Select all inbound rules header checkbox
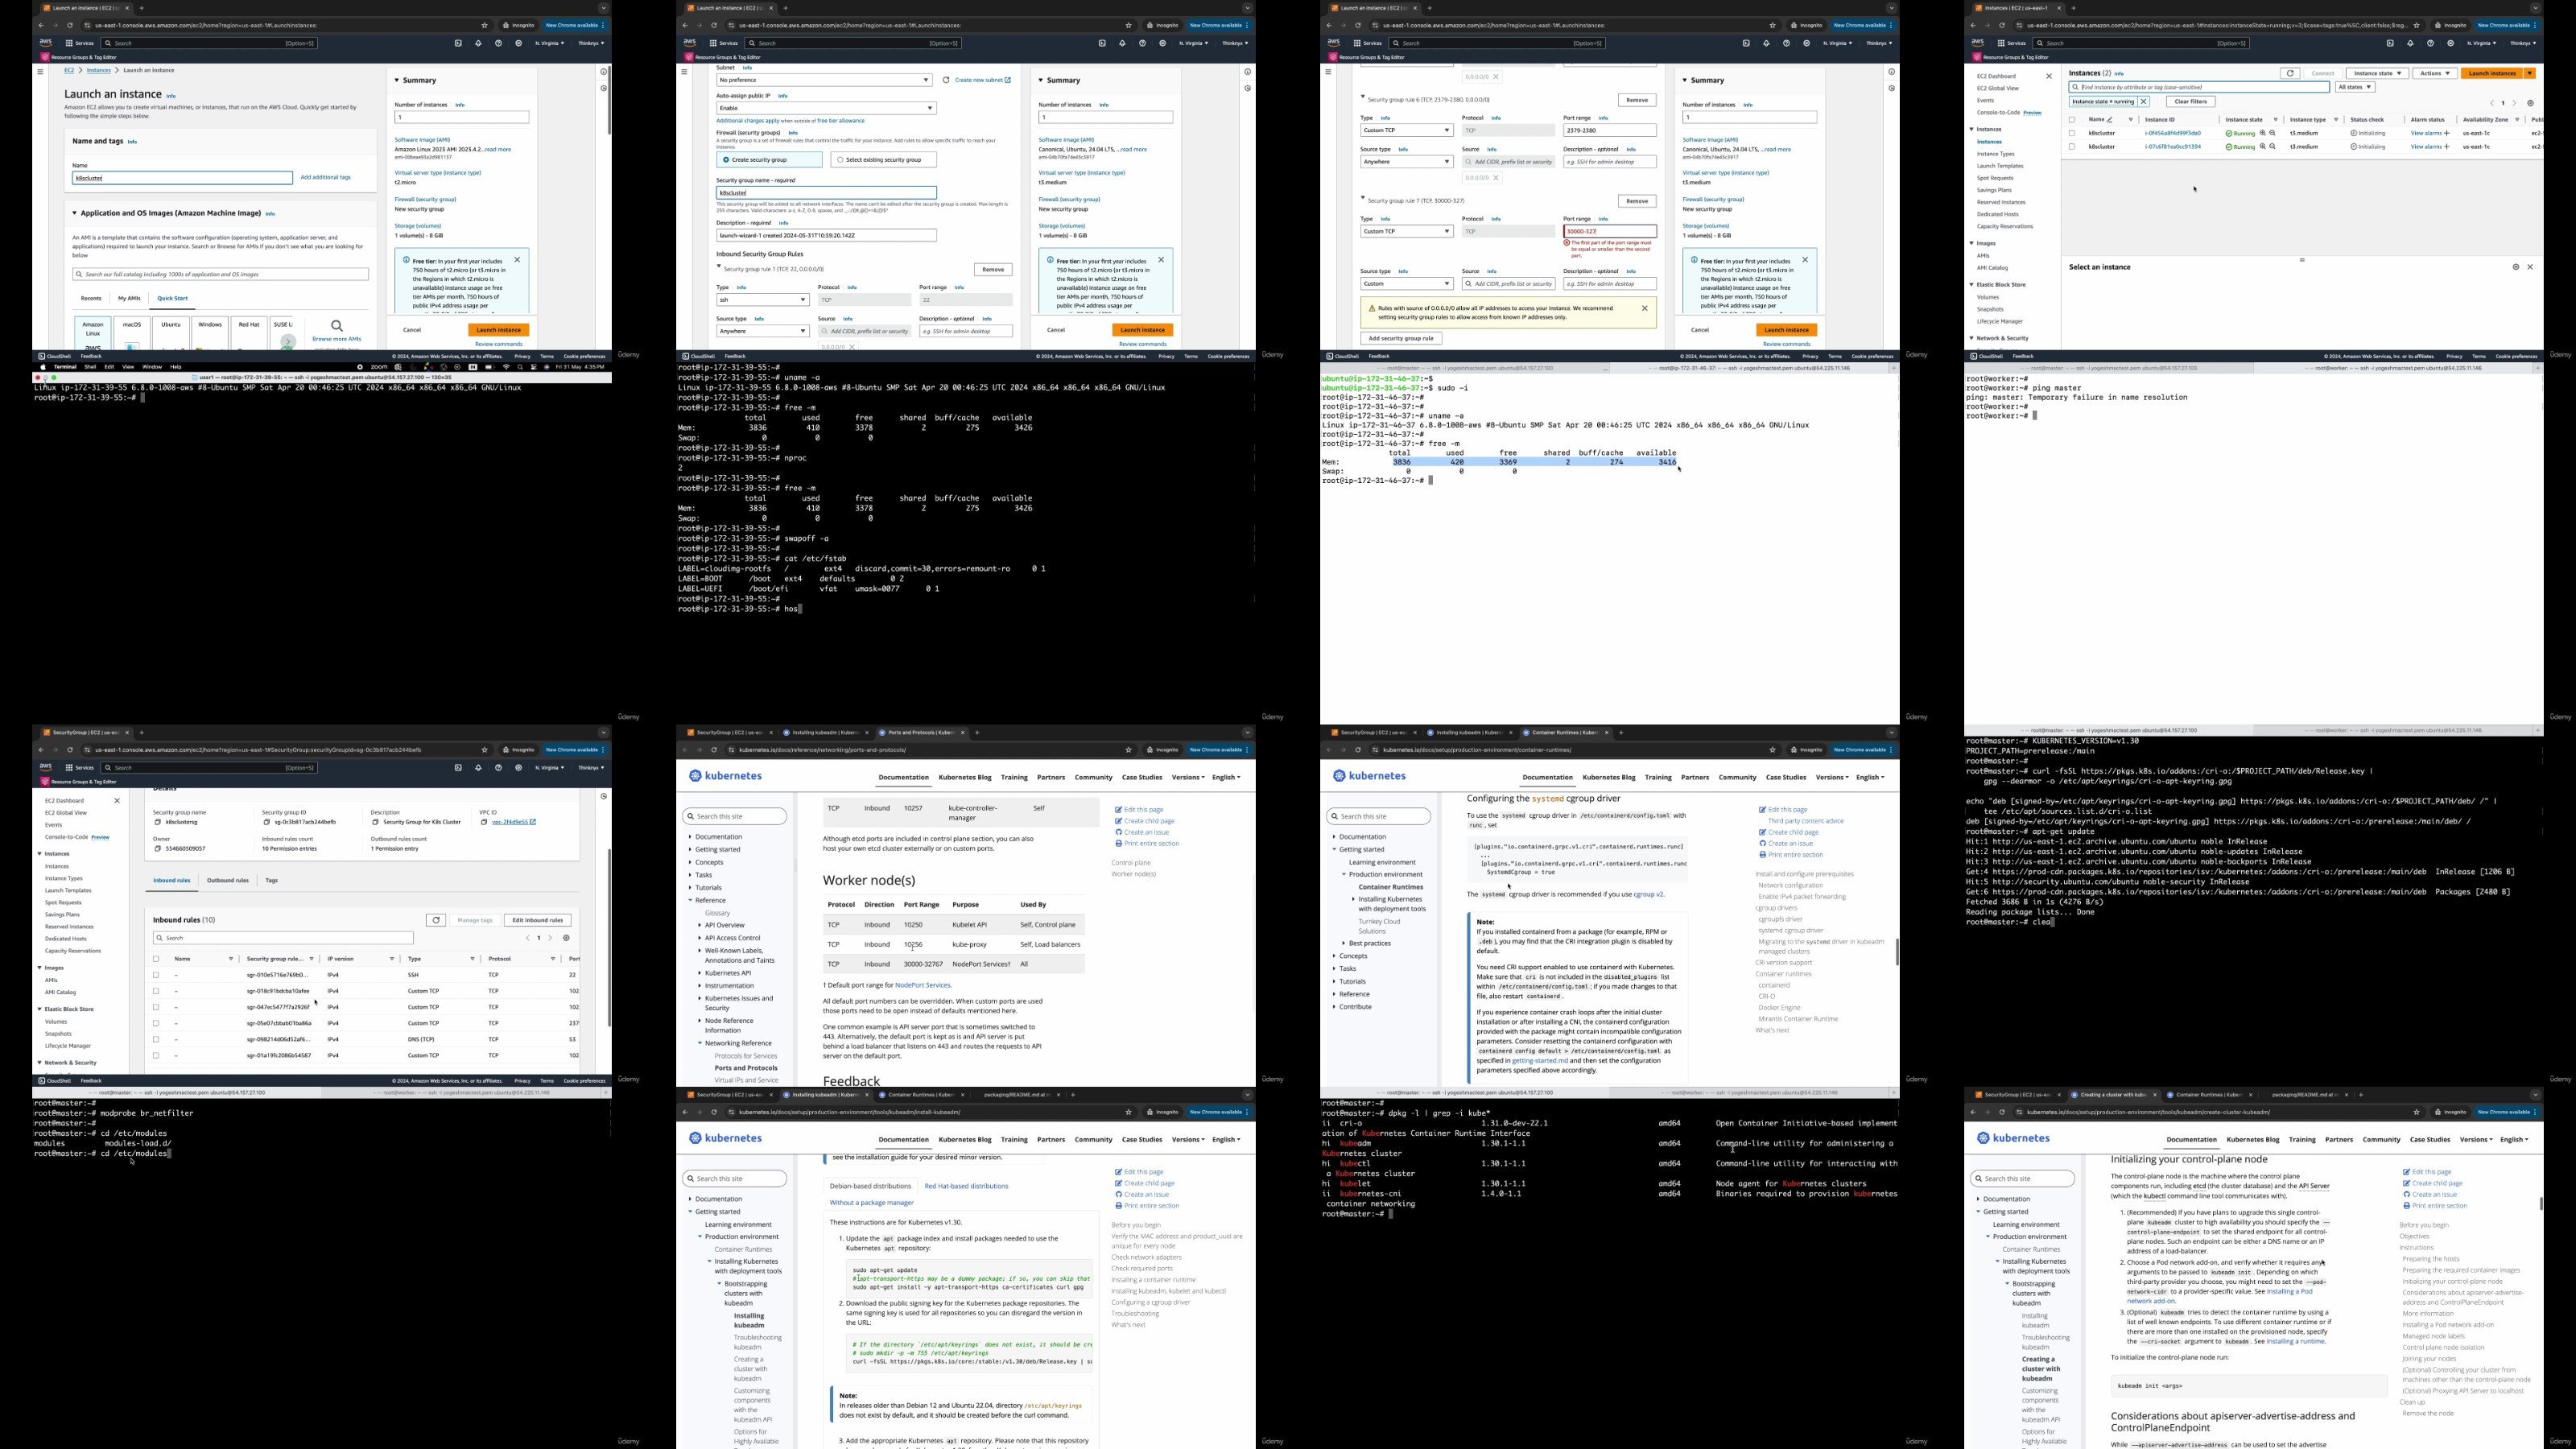Image resolution: width=2576 pixels, height=1449 pixels. tap(156, 959)
